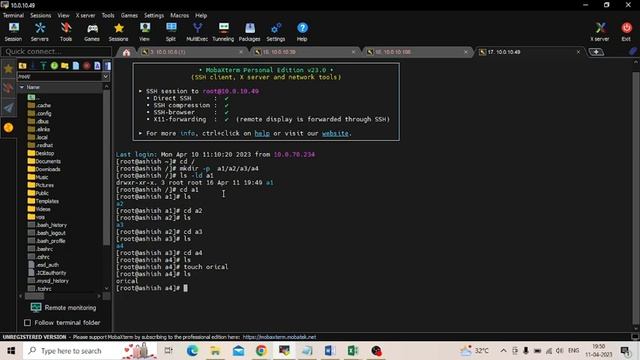Click the green refresh icon in SFTP toolbar
640x360 pixels.
54,66
